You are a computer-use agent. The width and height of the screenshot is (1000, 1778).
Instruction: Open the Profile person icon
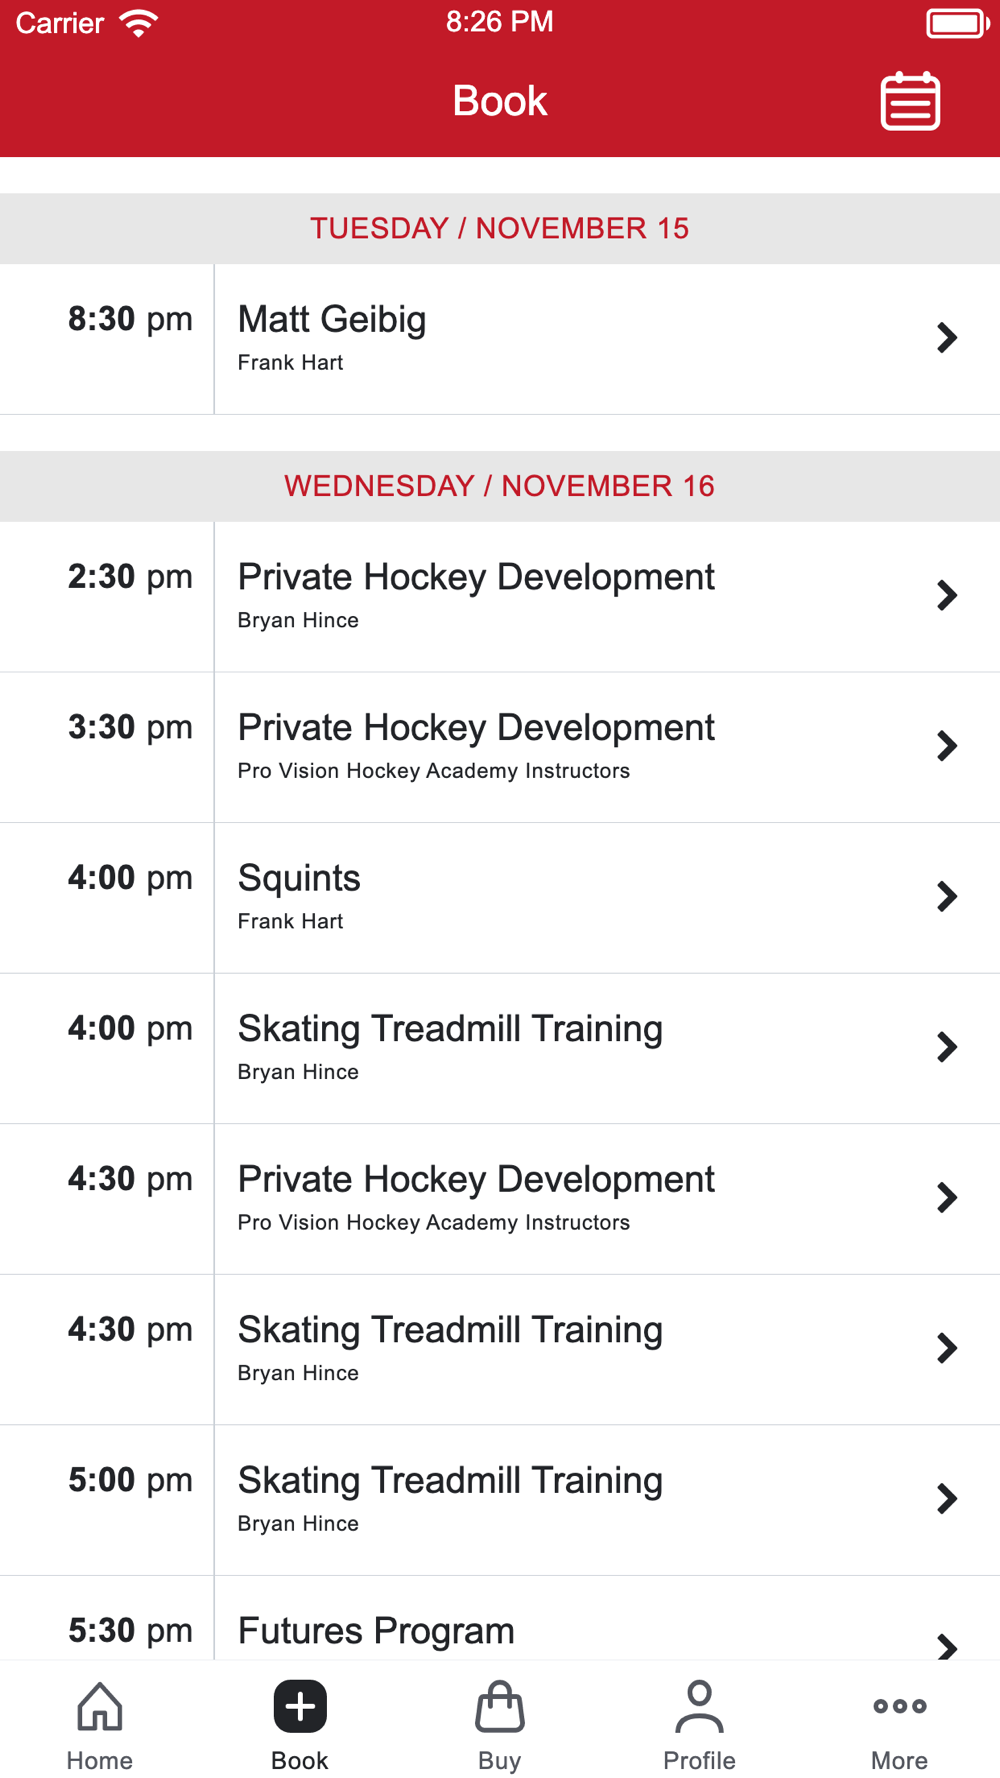700,1706
